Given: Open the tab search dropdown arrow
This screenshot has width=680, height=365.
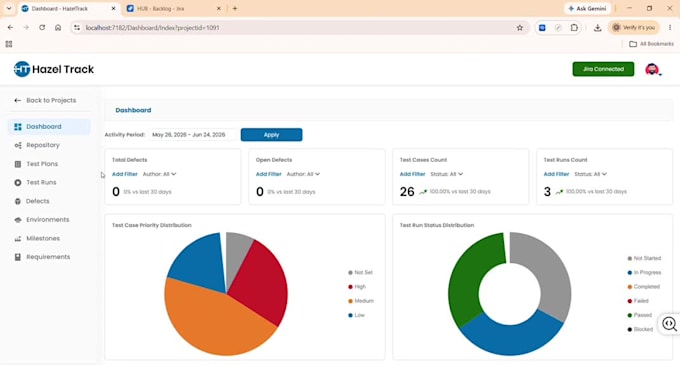Looking at the screenshot, I should 9,8.
